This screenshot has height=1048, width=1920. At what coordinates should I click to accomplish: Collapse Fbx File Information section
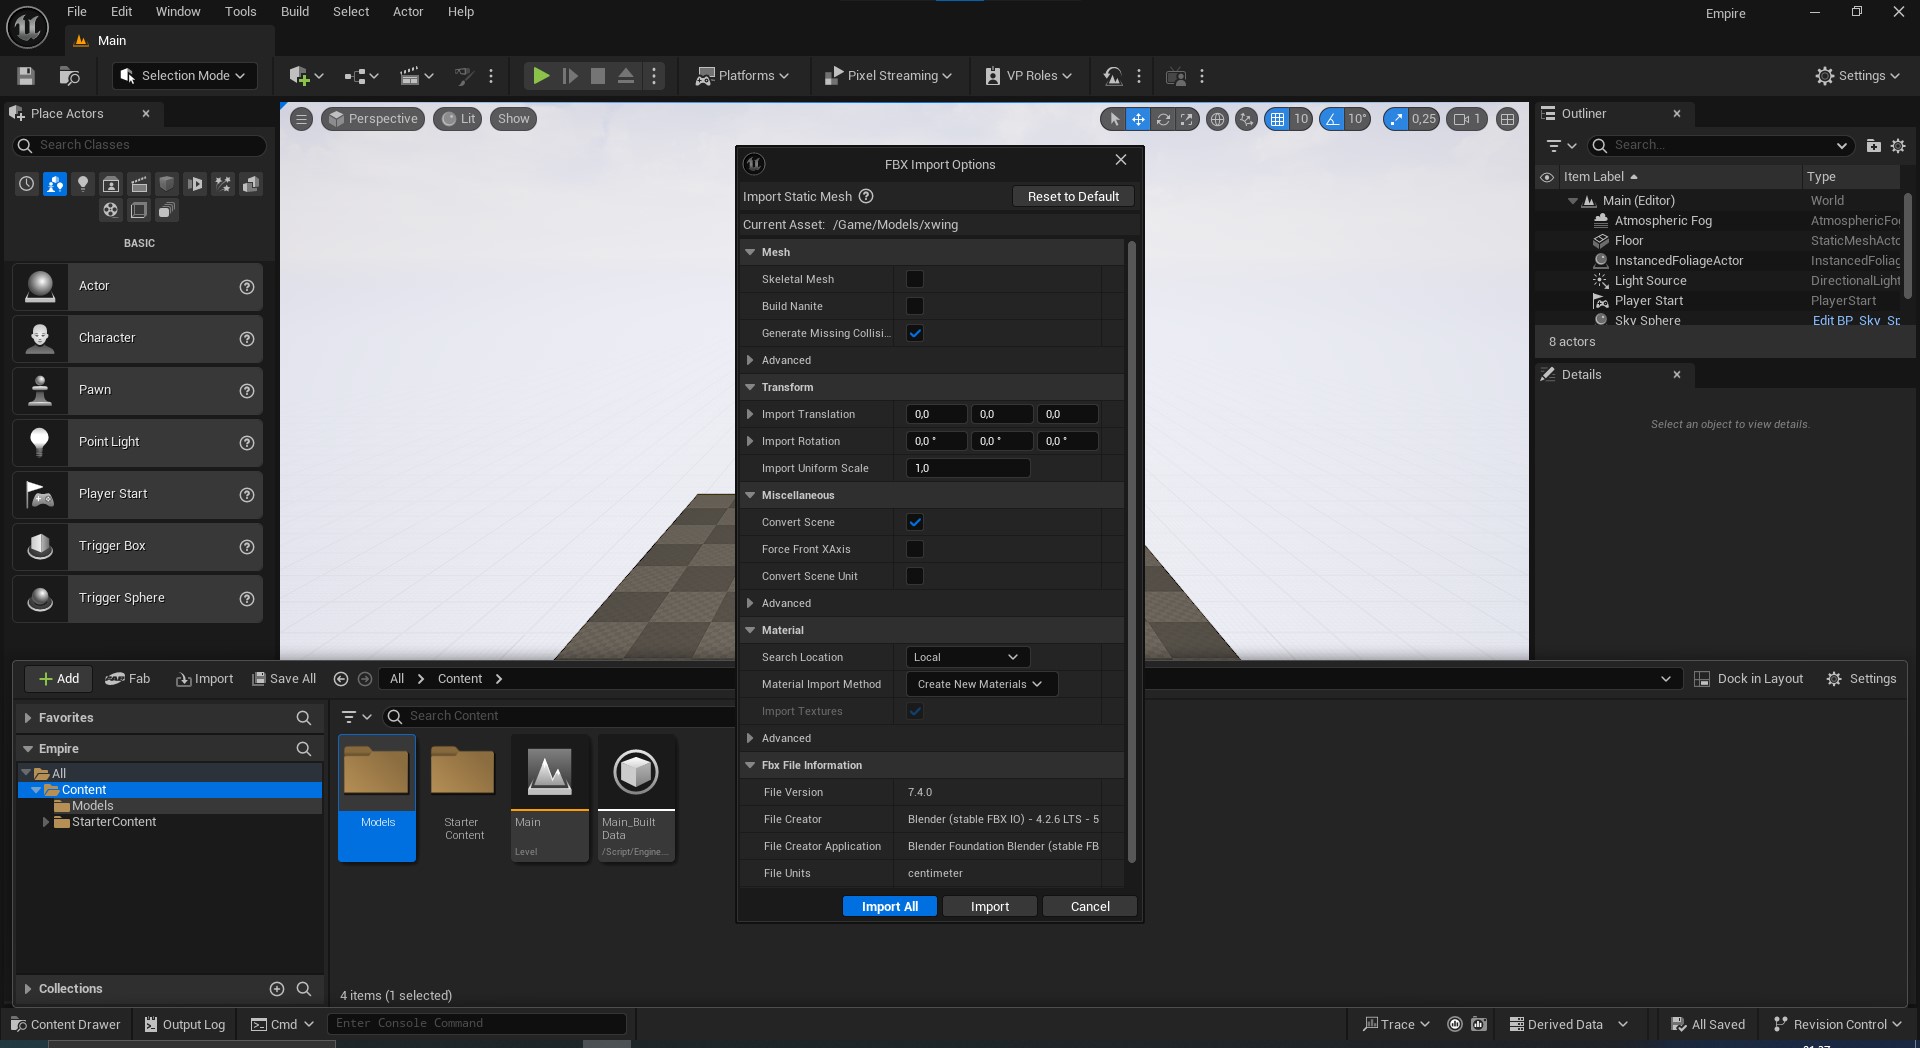tap(750, 765)
